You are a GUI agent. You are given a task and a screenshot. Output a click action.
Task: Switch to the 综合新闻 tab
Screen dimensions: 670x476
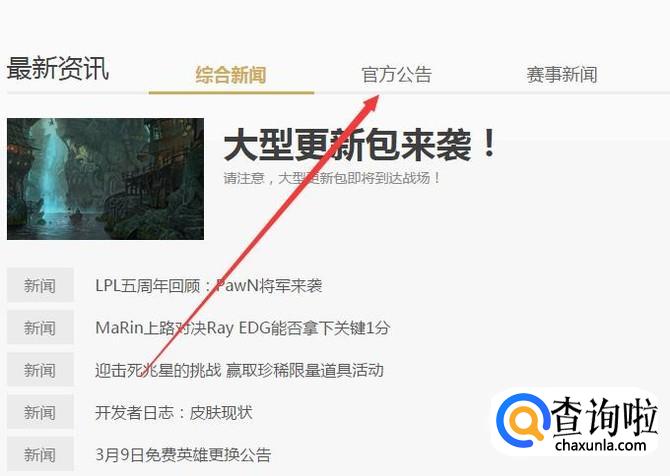coord(231,75)
